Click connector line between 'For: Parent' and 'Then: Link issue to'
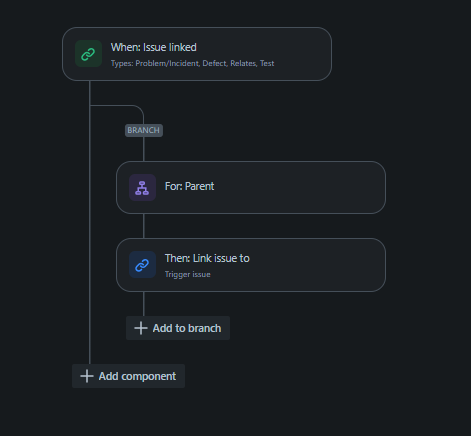This screenshot has width=471, height=436. click(144, 226)
